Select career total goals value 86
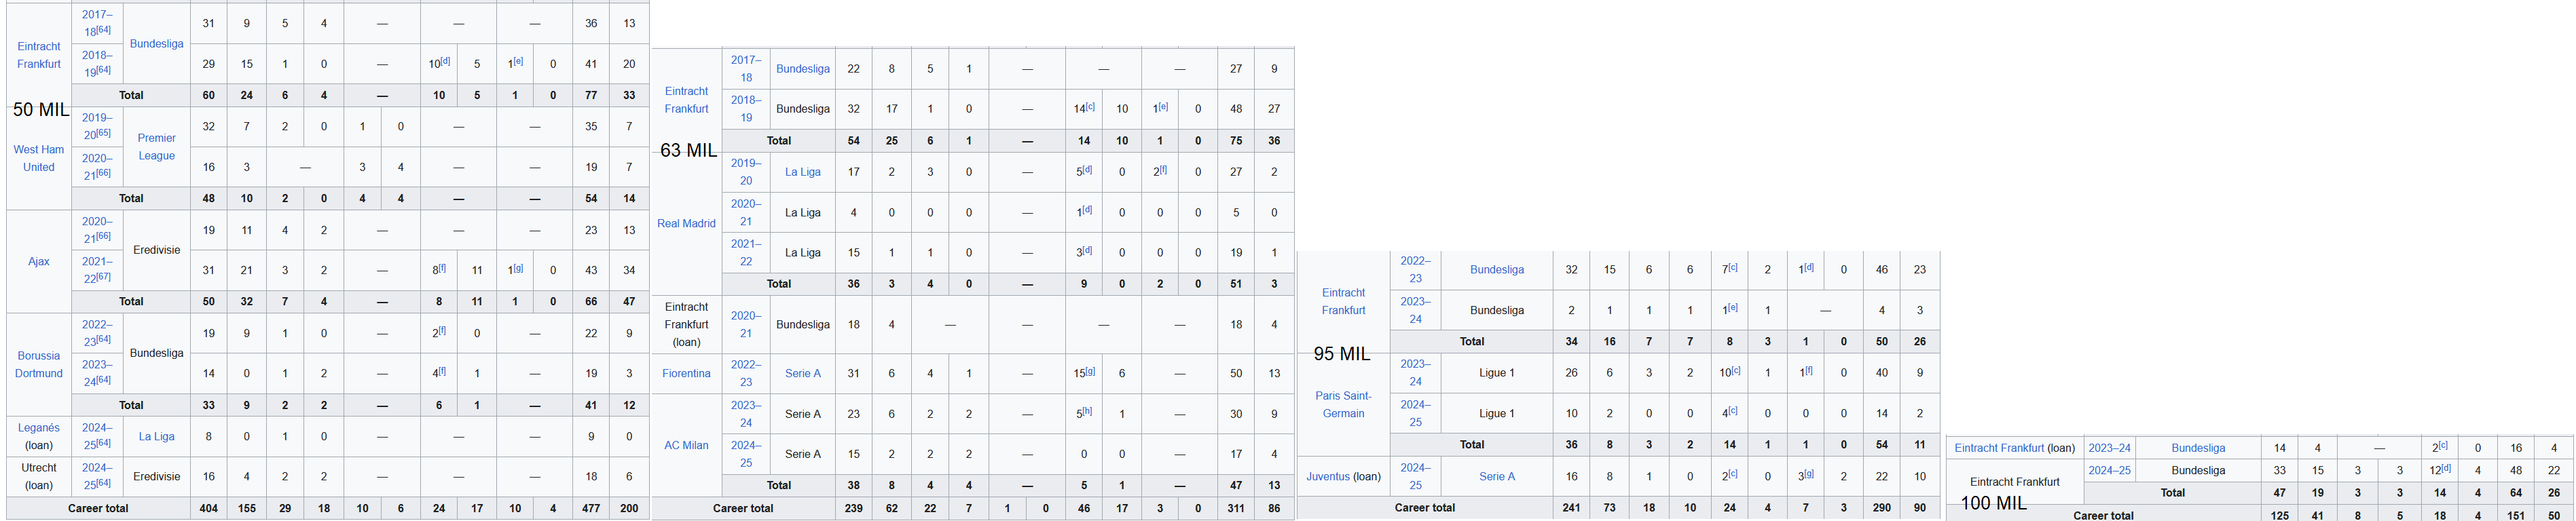Image resolution: width=2576 pixels, height=521 pixels. point(1274,508)
